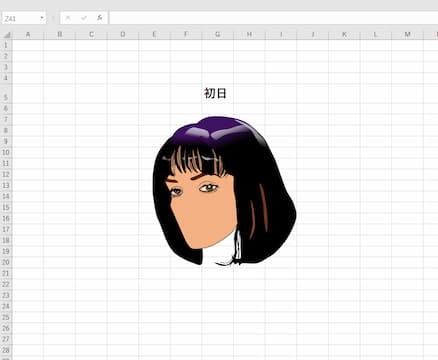This screenshot has height=360, width=438.
Task: Click the Select All corner triangle
Action: pyautogui.click(x=6, y=35)
